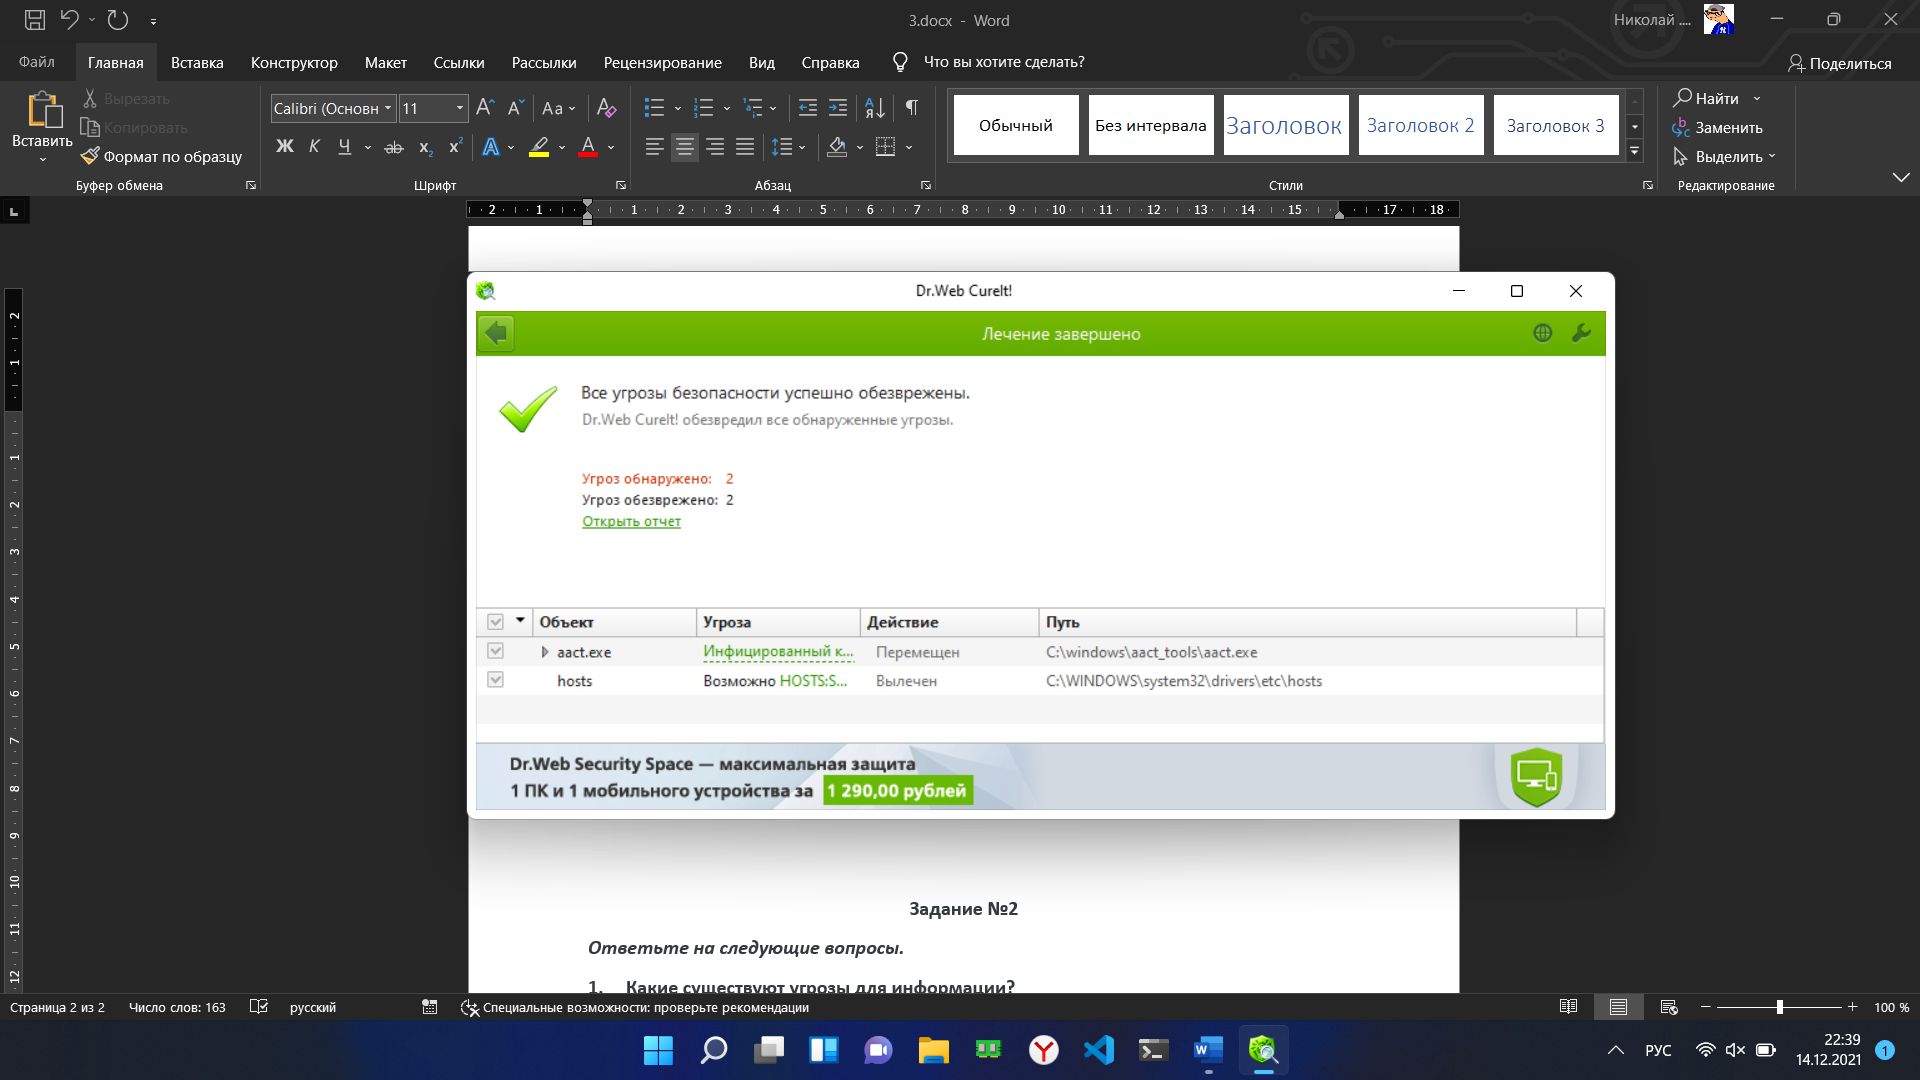Image resolution: width=1920 pixels, height=1080 pixels.
Task: Click the 'Что вы хотите сделать?' search field
Action: (1004, 62)
